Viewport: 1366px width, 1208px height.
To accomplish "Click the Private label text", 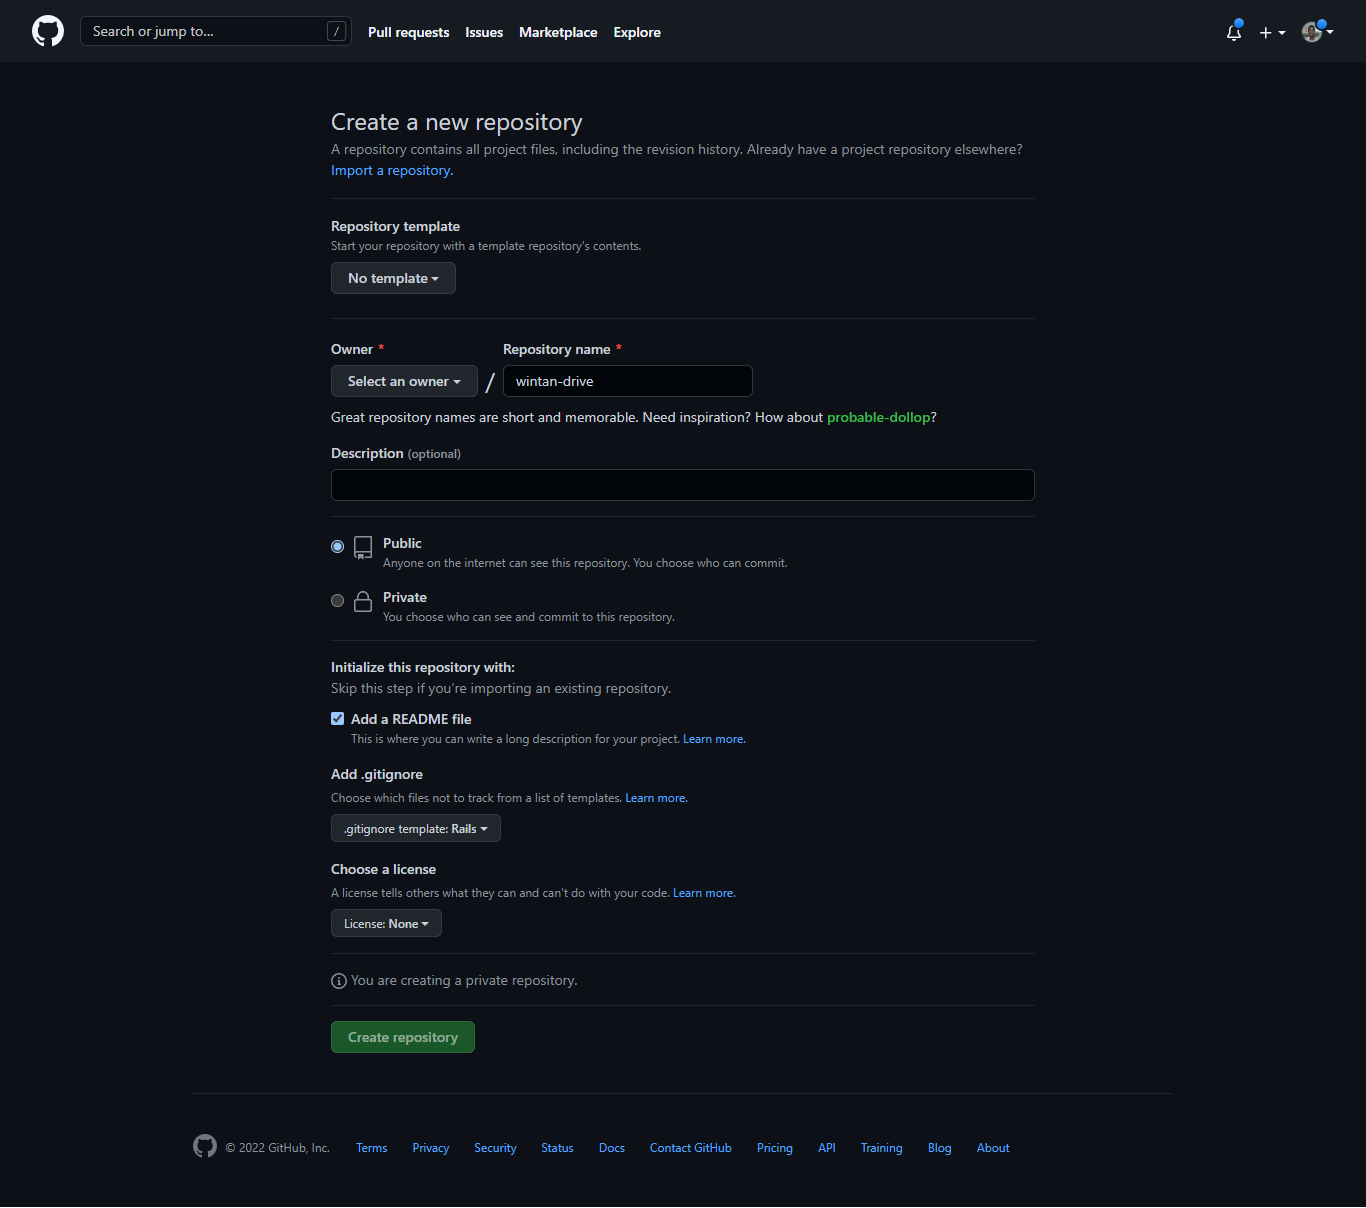I will (405, 597).
